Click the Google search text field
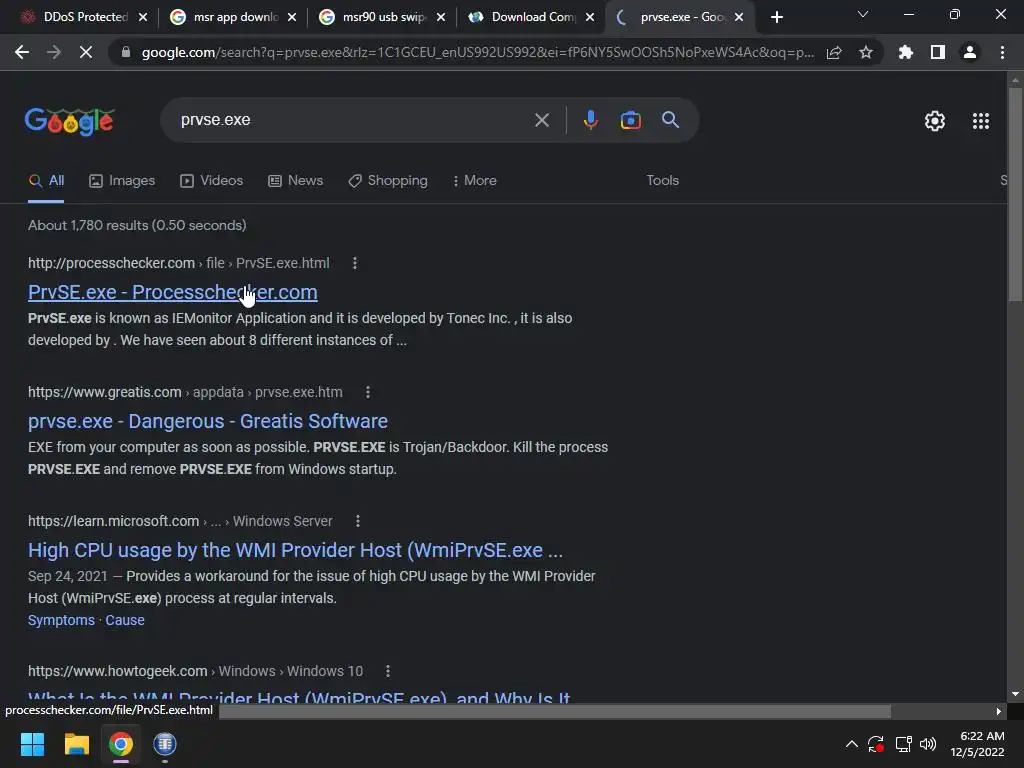 (353, 120)
